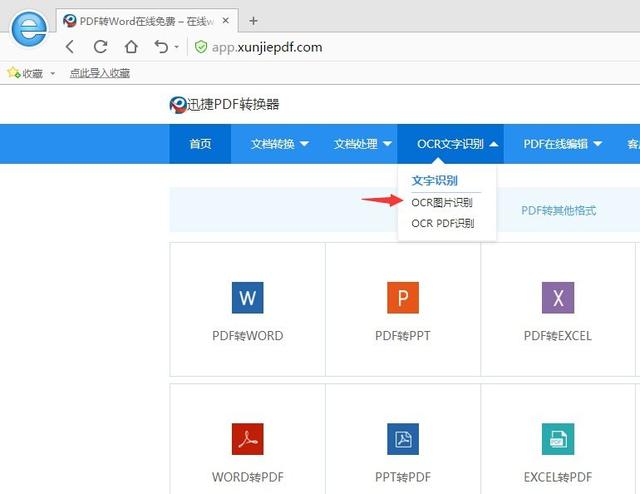640x494 pixels.
Task: Go to the browser home page icon
Action: tap(131, 47)
